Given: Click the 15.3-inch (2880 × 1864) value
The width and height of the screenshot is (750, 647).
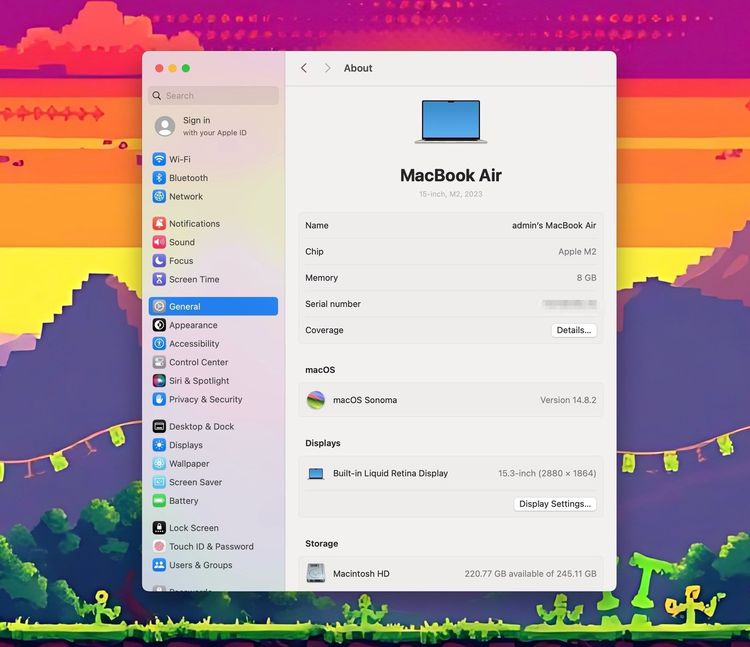Looking at the screenshot, I should tap(547, 473).
